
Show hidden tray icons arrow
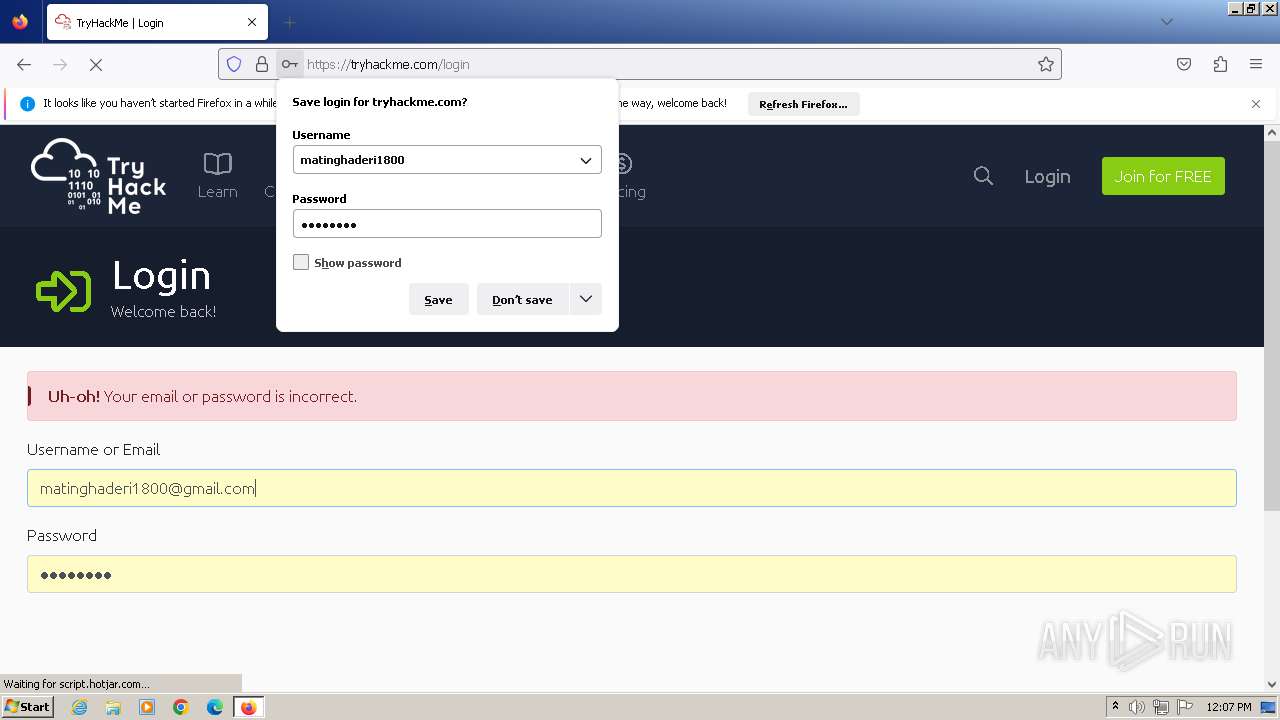pos(1115,707)
